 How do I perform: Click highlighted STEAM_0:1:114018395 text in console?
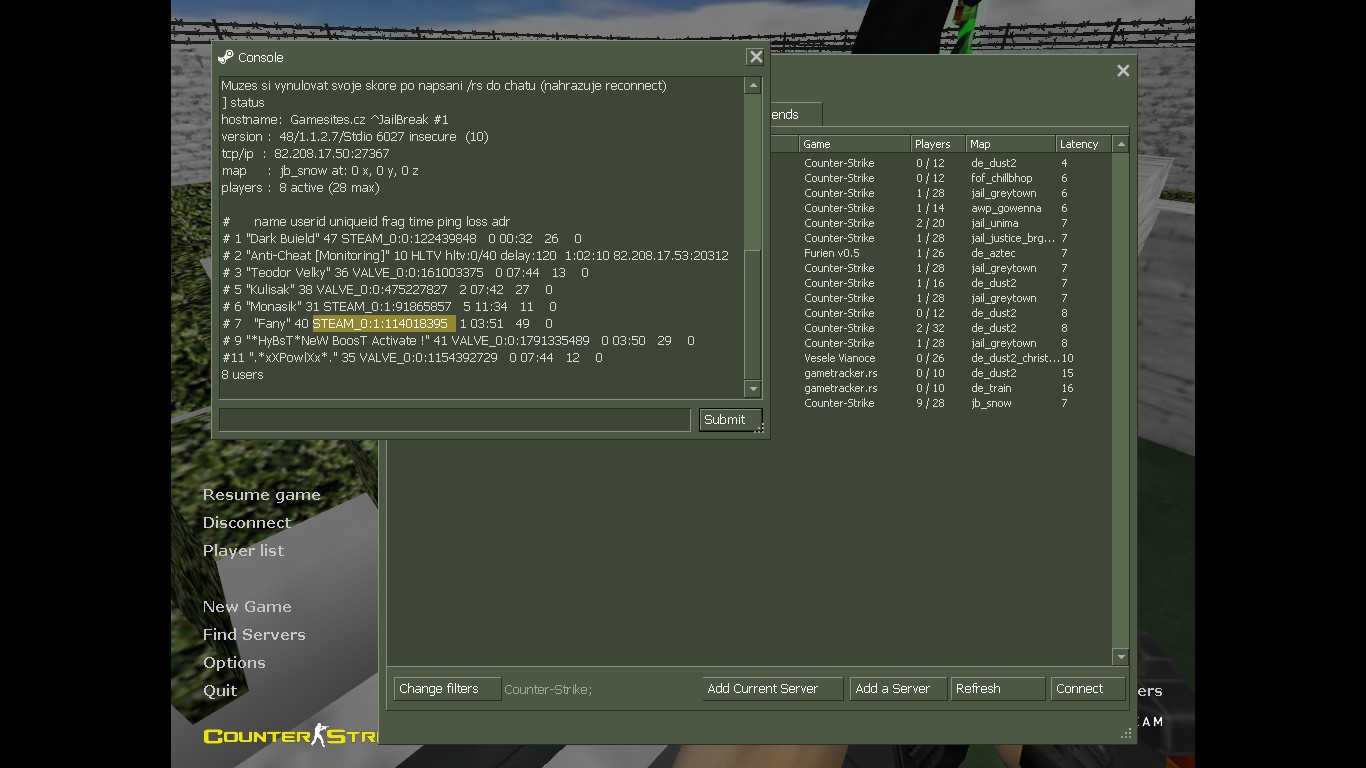[x=384, y=324]
